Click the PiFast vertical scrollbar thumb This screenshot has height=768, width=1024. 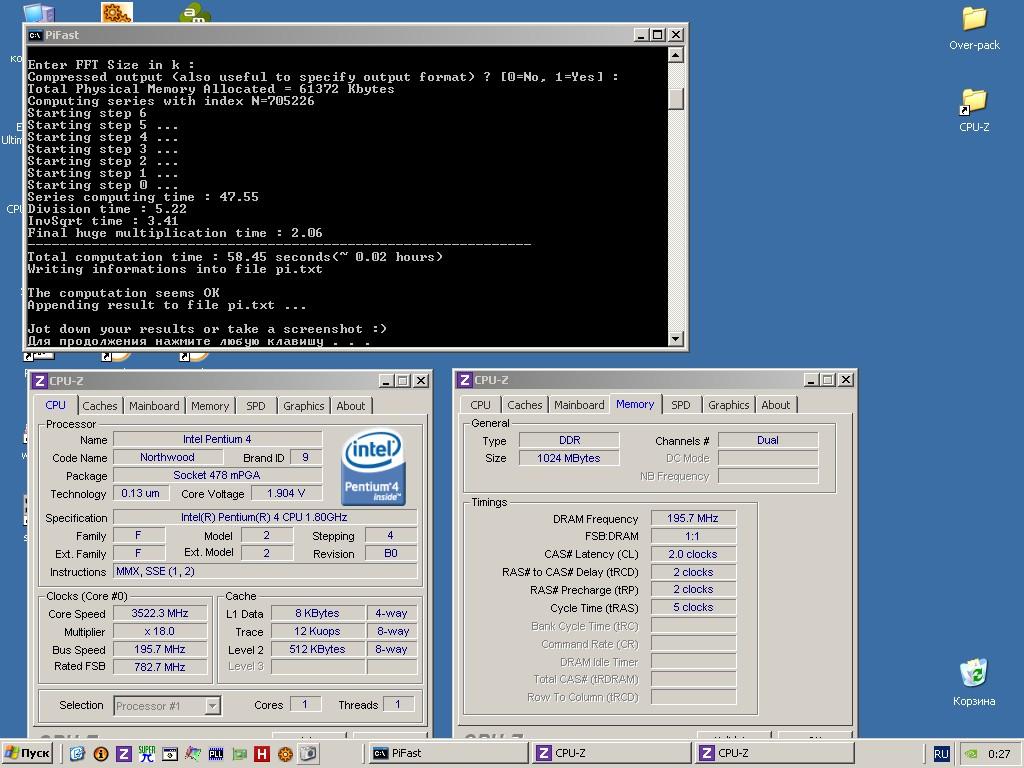(x=676, y=98)
